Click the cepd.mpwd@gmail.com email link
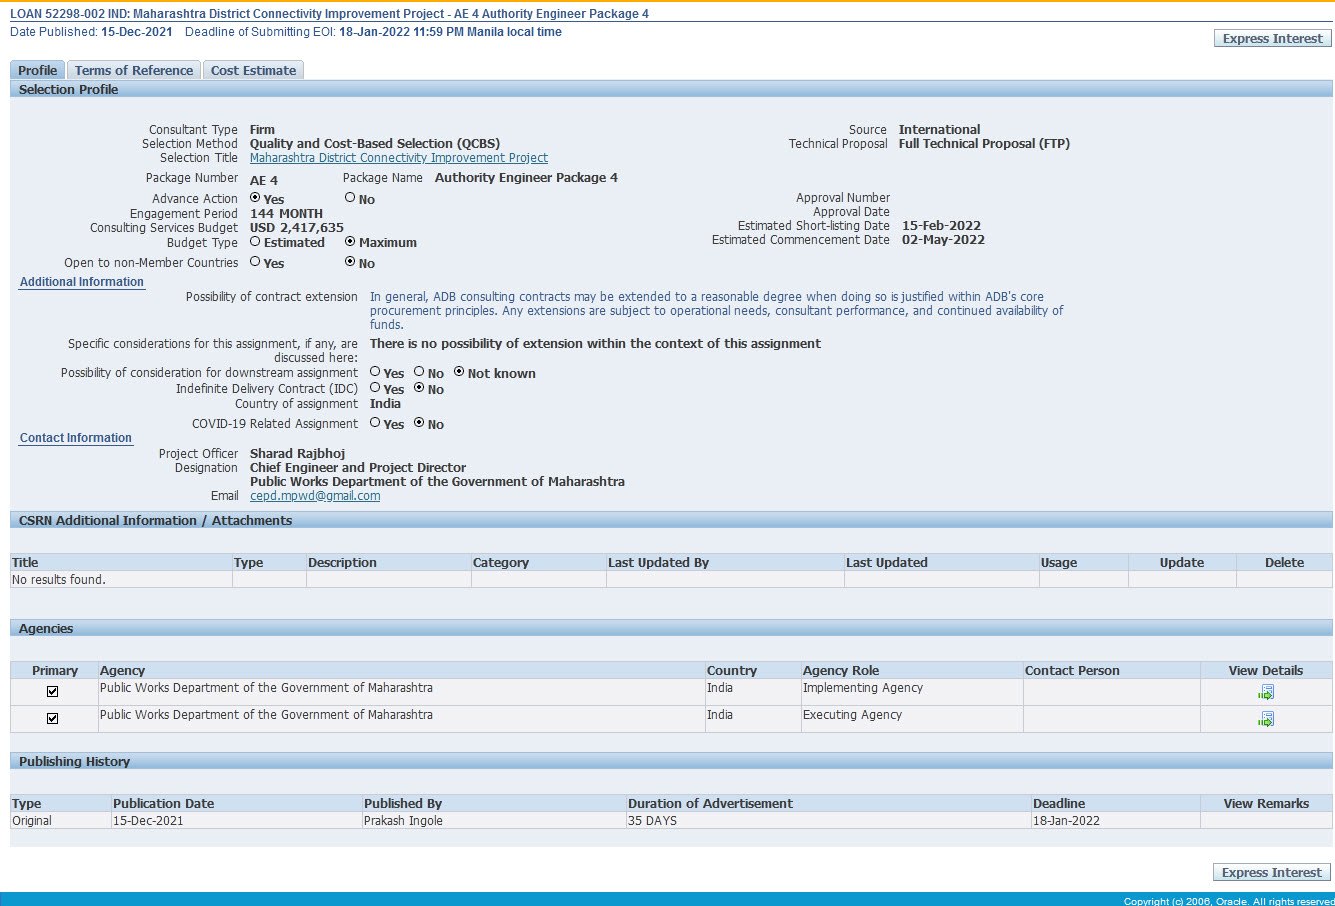Screen dimensions: 1335x906 point(315,496)
